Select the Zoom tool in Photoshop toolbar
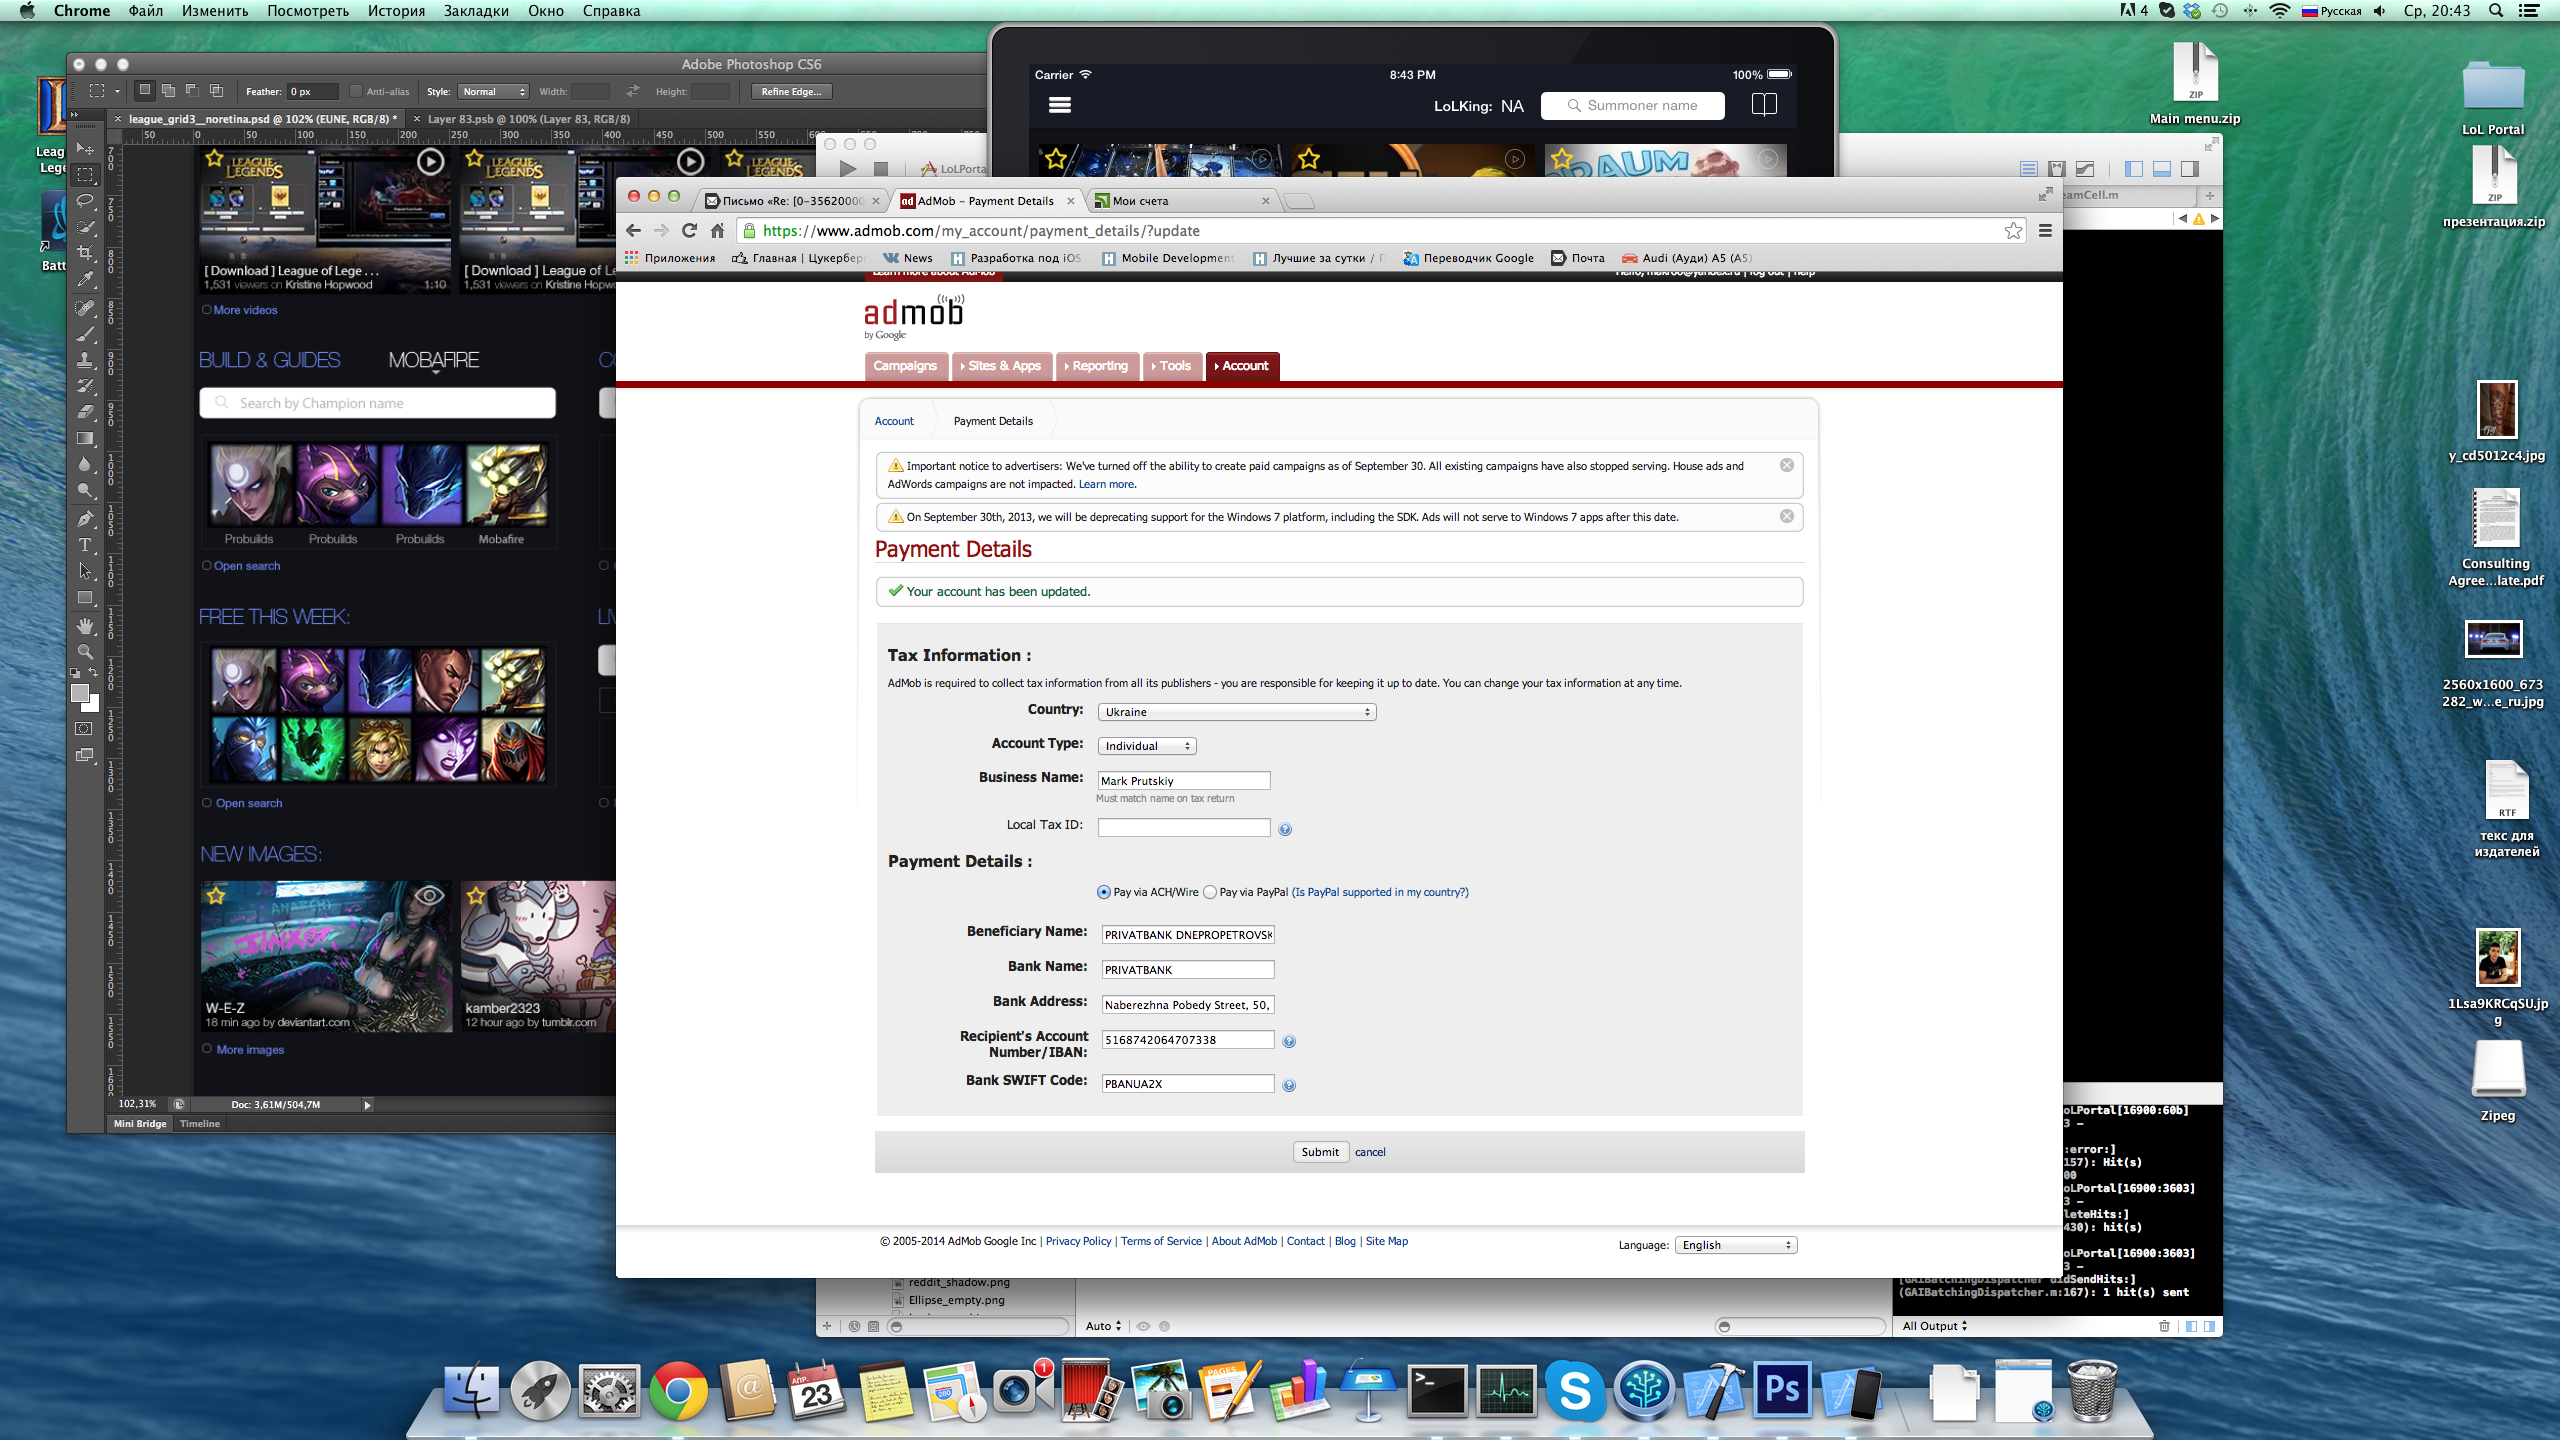 click(85, 652)
